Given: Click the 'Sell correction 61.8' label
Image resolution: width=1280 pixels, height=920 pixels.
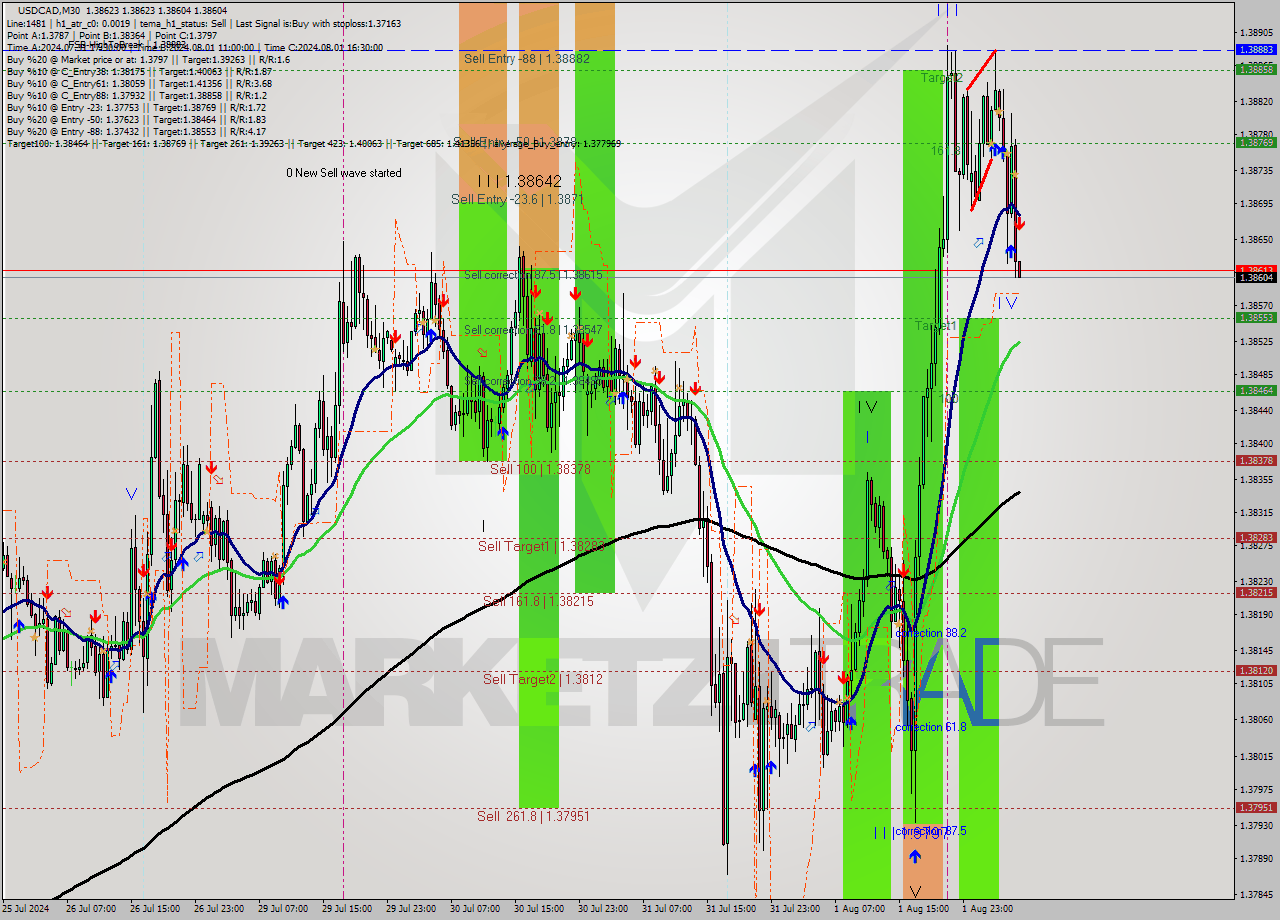Looking at the screenshot, I should point(532,330).
